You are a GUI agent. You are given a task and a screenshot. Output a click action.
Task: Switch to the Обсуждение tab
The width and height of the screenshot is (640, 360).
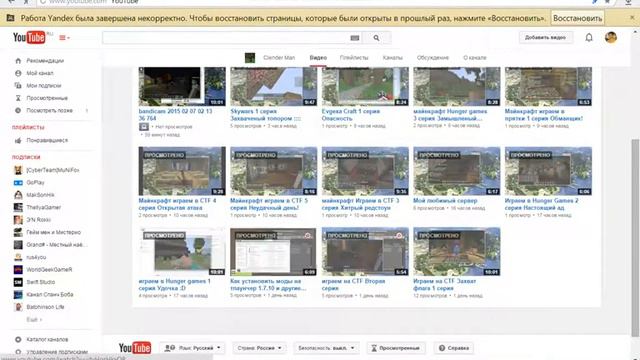click(x=433, y=58)
